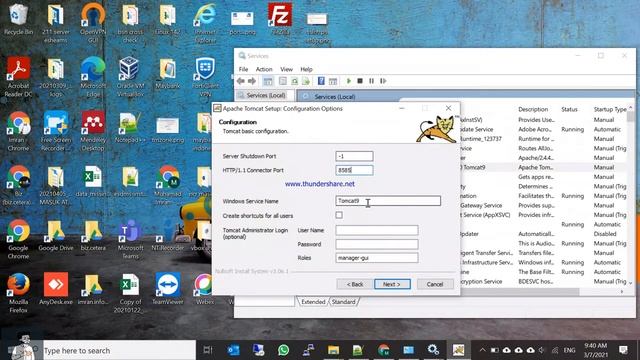Select the Webex desktop icon
The height and width of the screenshot is (360, 640).
204,289
